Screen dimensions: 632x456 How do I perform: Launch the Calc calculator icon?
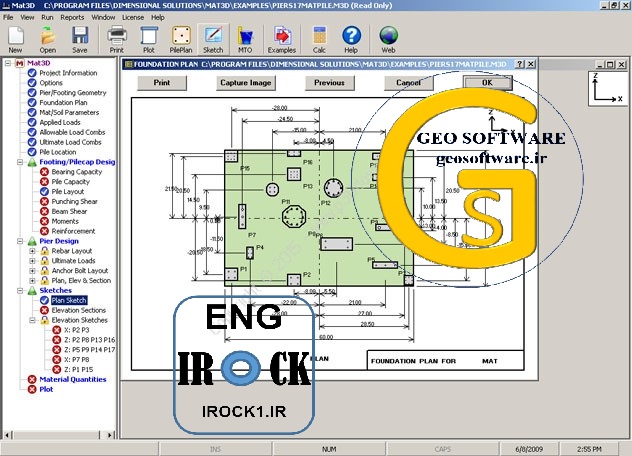(319, 40)
